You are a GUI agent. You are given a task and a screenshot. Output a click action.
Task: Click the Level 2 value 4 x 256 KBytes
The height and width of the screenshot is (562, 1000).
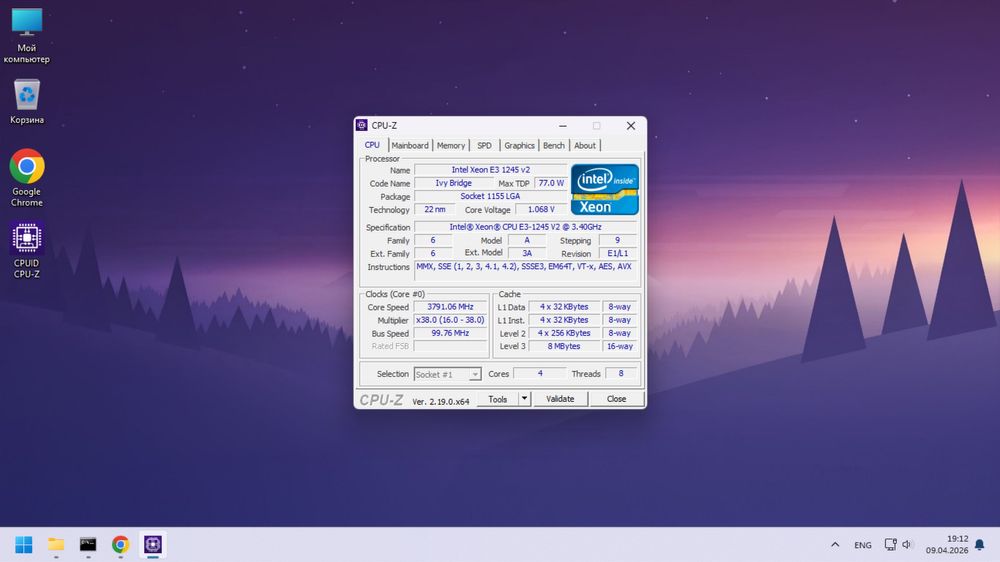click(x=564, y=333)
